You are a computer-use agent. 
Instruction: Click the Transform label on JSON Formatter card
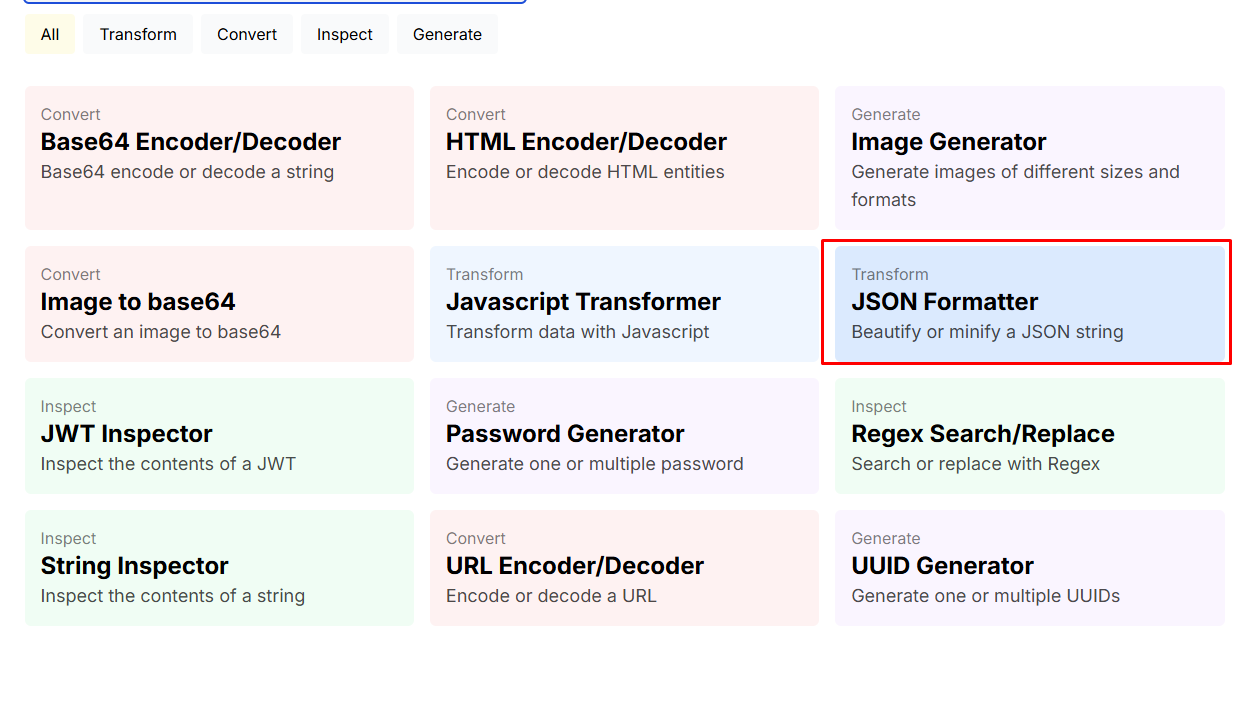(890, 274)
